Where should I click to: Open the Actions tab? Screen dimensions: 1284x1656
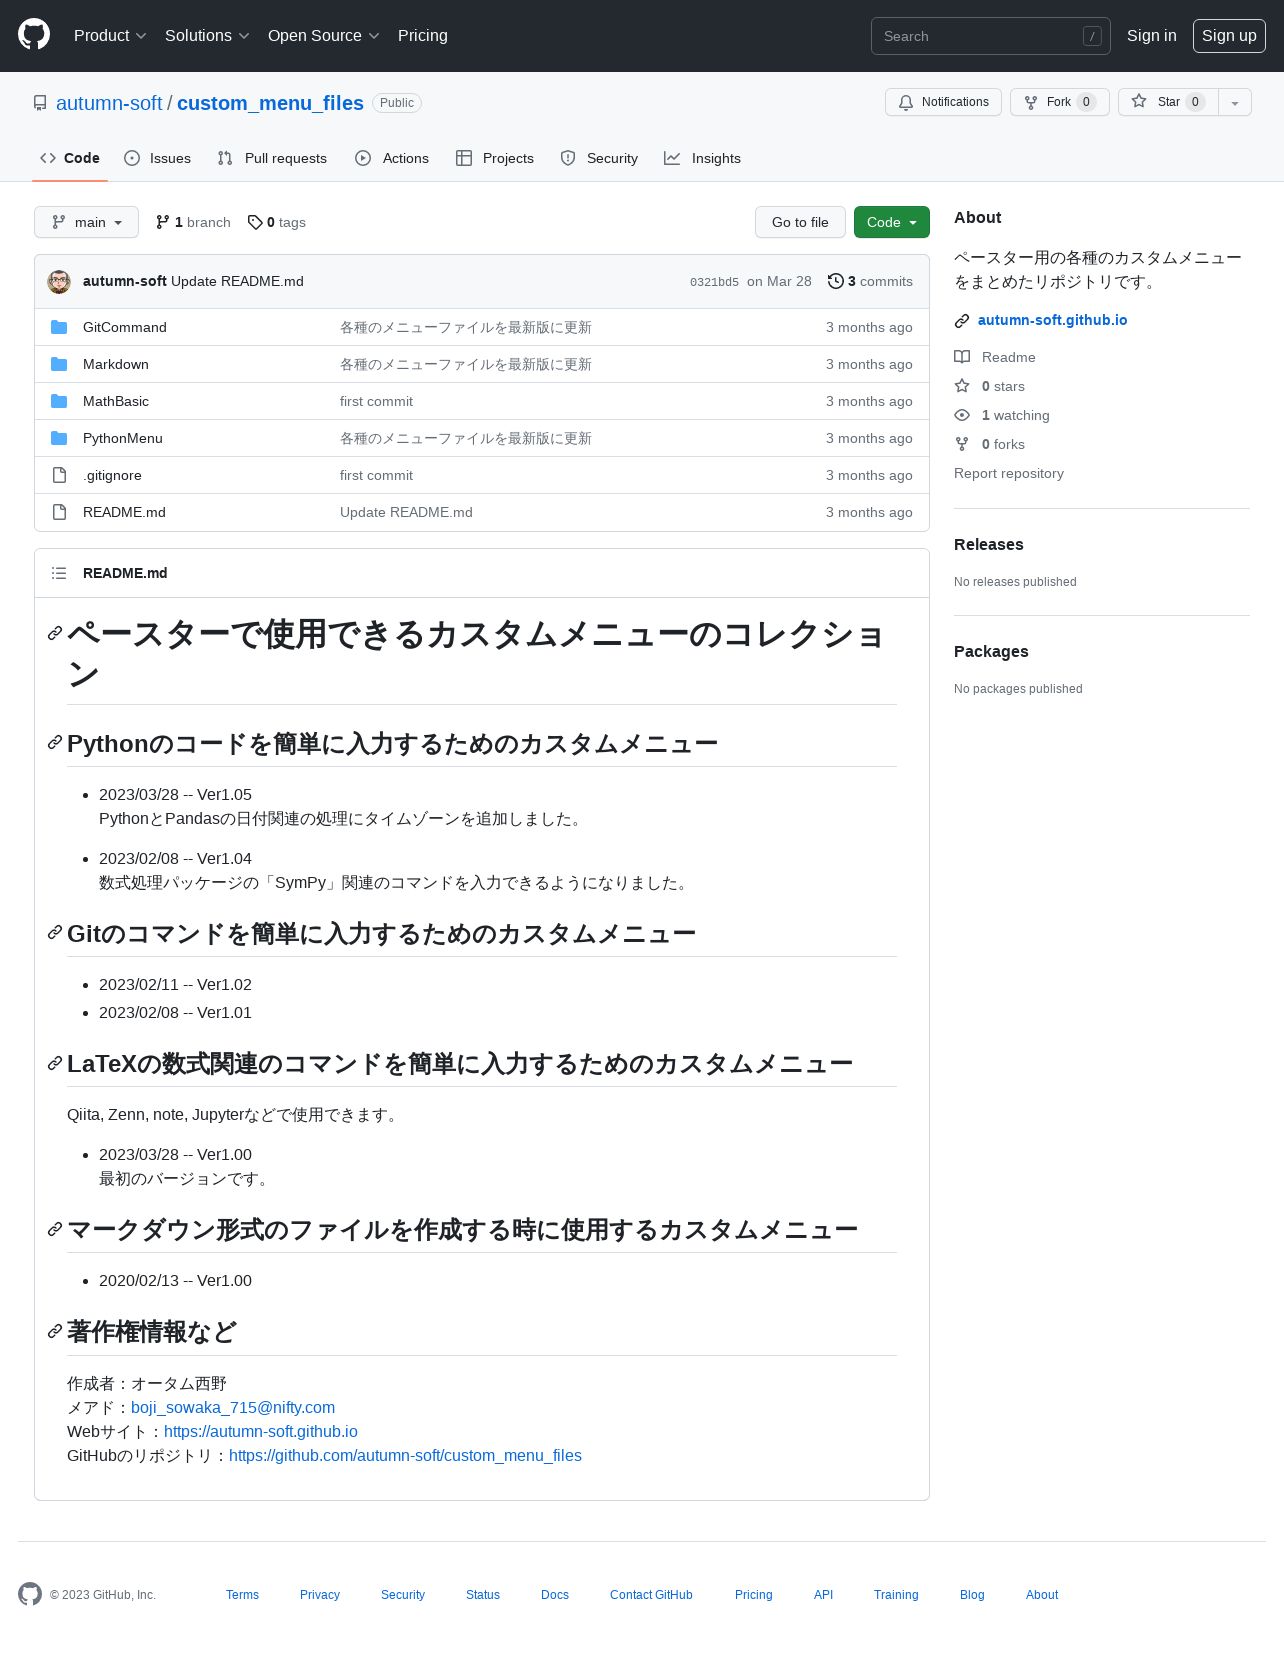tap(392, 158)
